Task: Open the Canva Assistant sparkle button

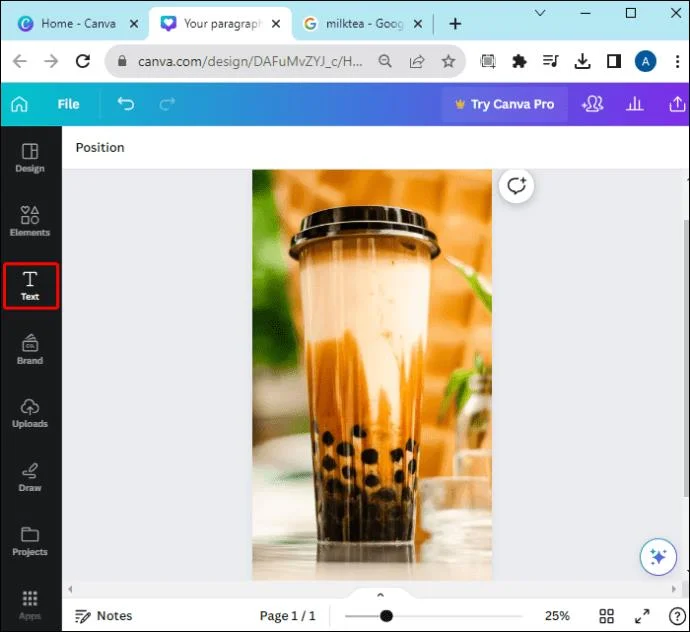Action: click(658, 557)
